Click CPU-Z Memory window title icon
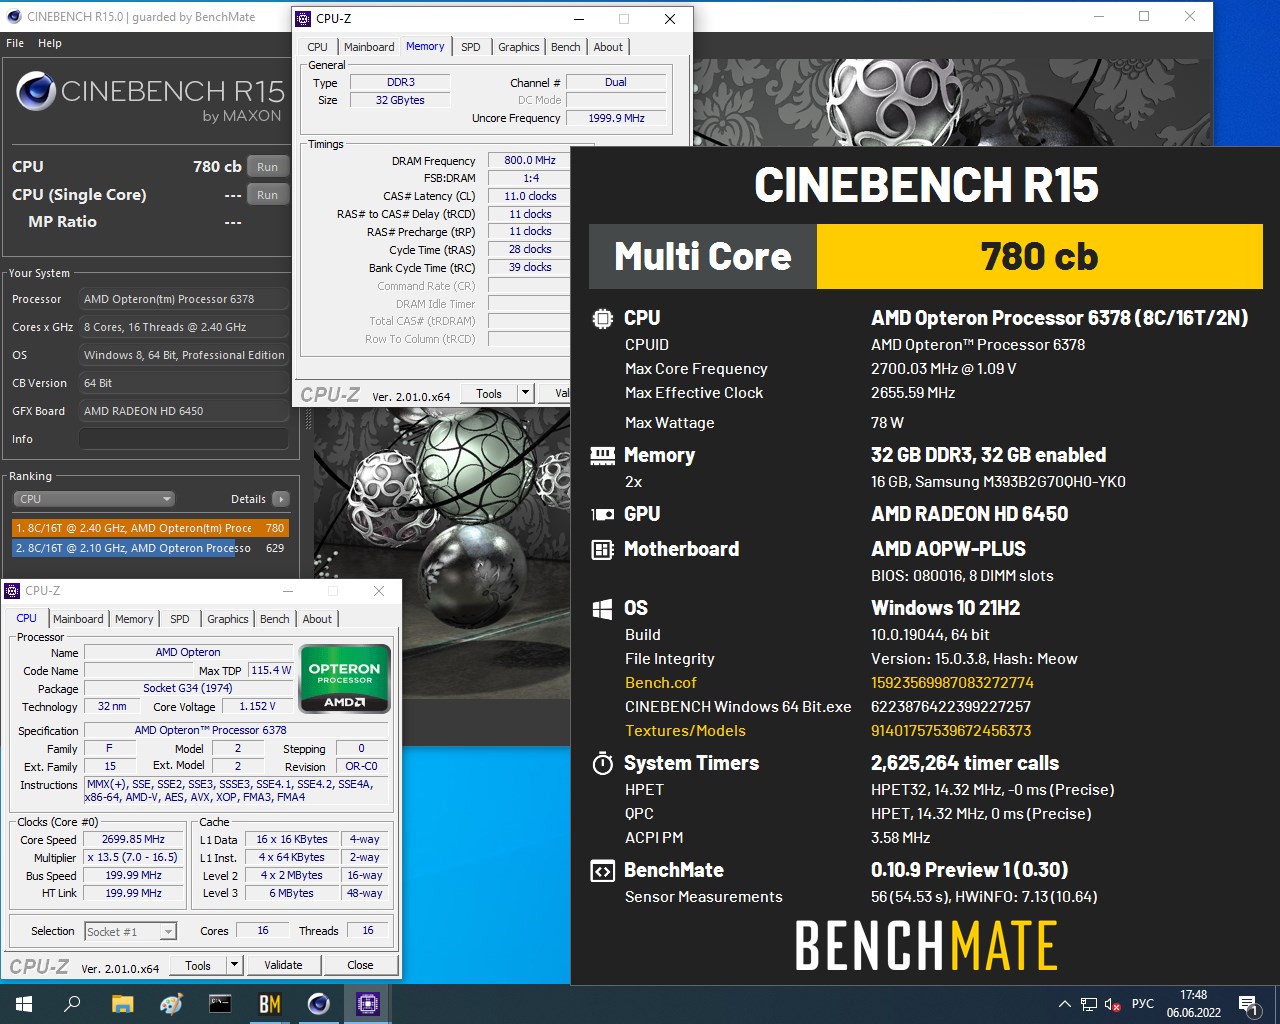1280x1024 pixels. tap(303, 18)
